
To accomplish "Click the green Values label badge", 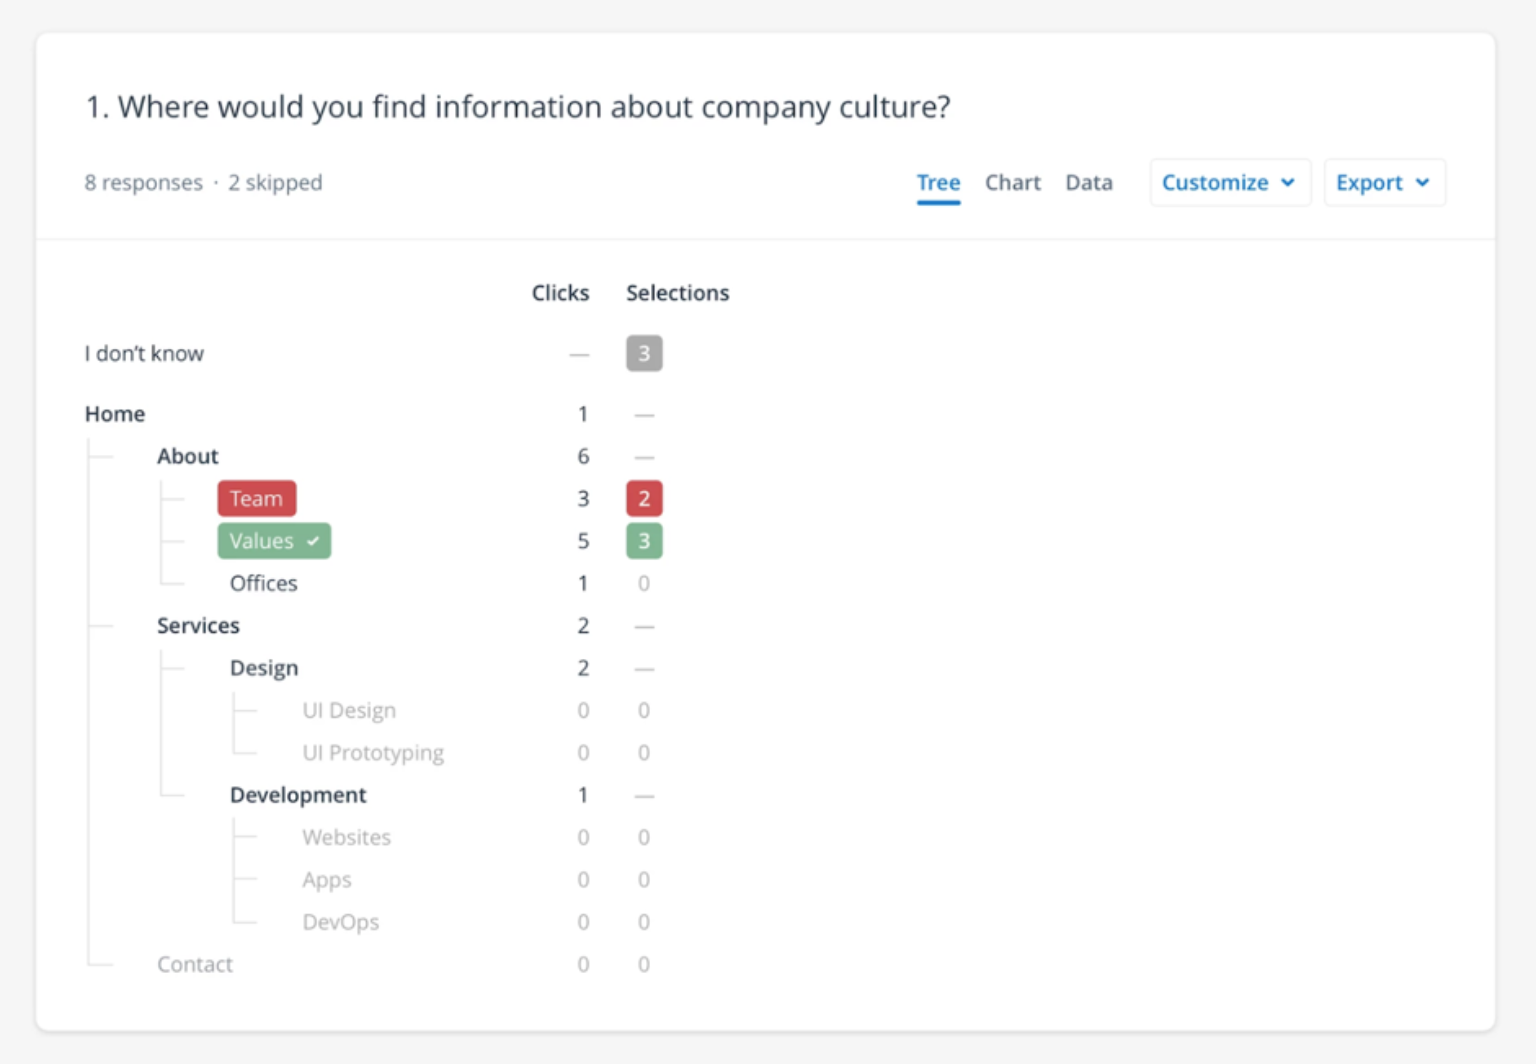I will 262,540.
